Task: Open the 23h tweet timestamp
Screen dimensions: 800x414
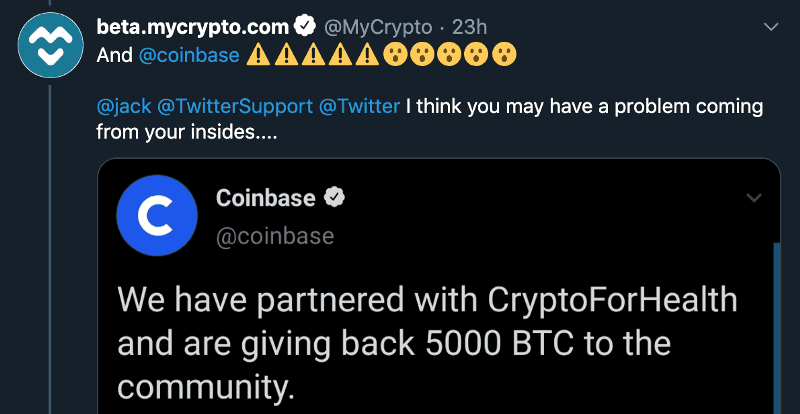Action: point(470,27)
